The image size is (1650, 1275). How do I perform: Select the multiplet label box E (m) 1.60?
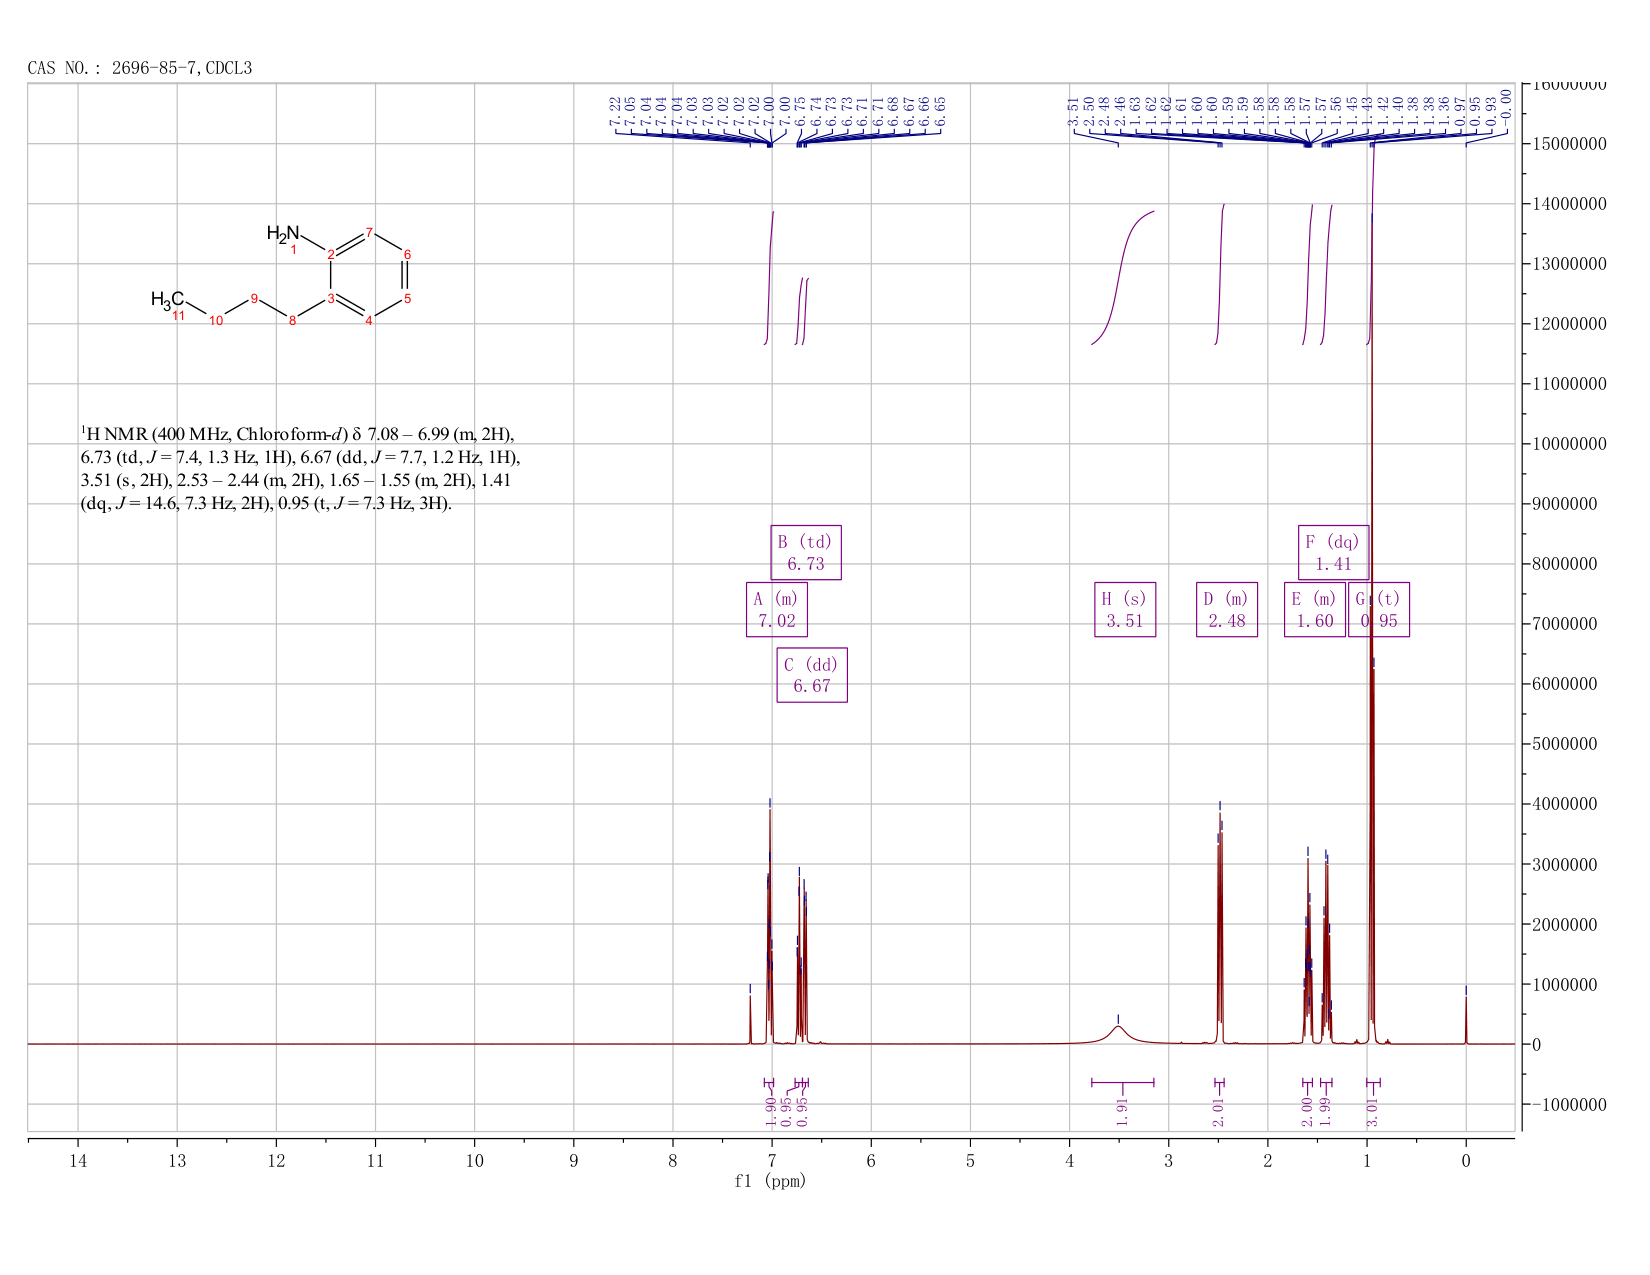(1315, 610)
